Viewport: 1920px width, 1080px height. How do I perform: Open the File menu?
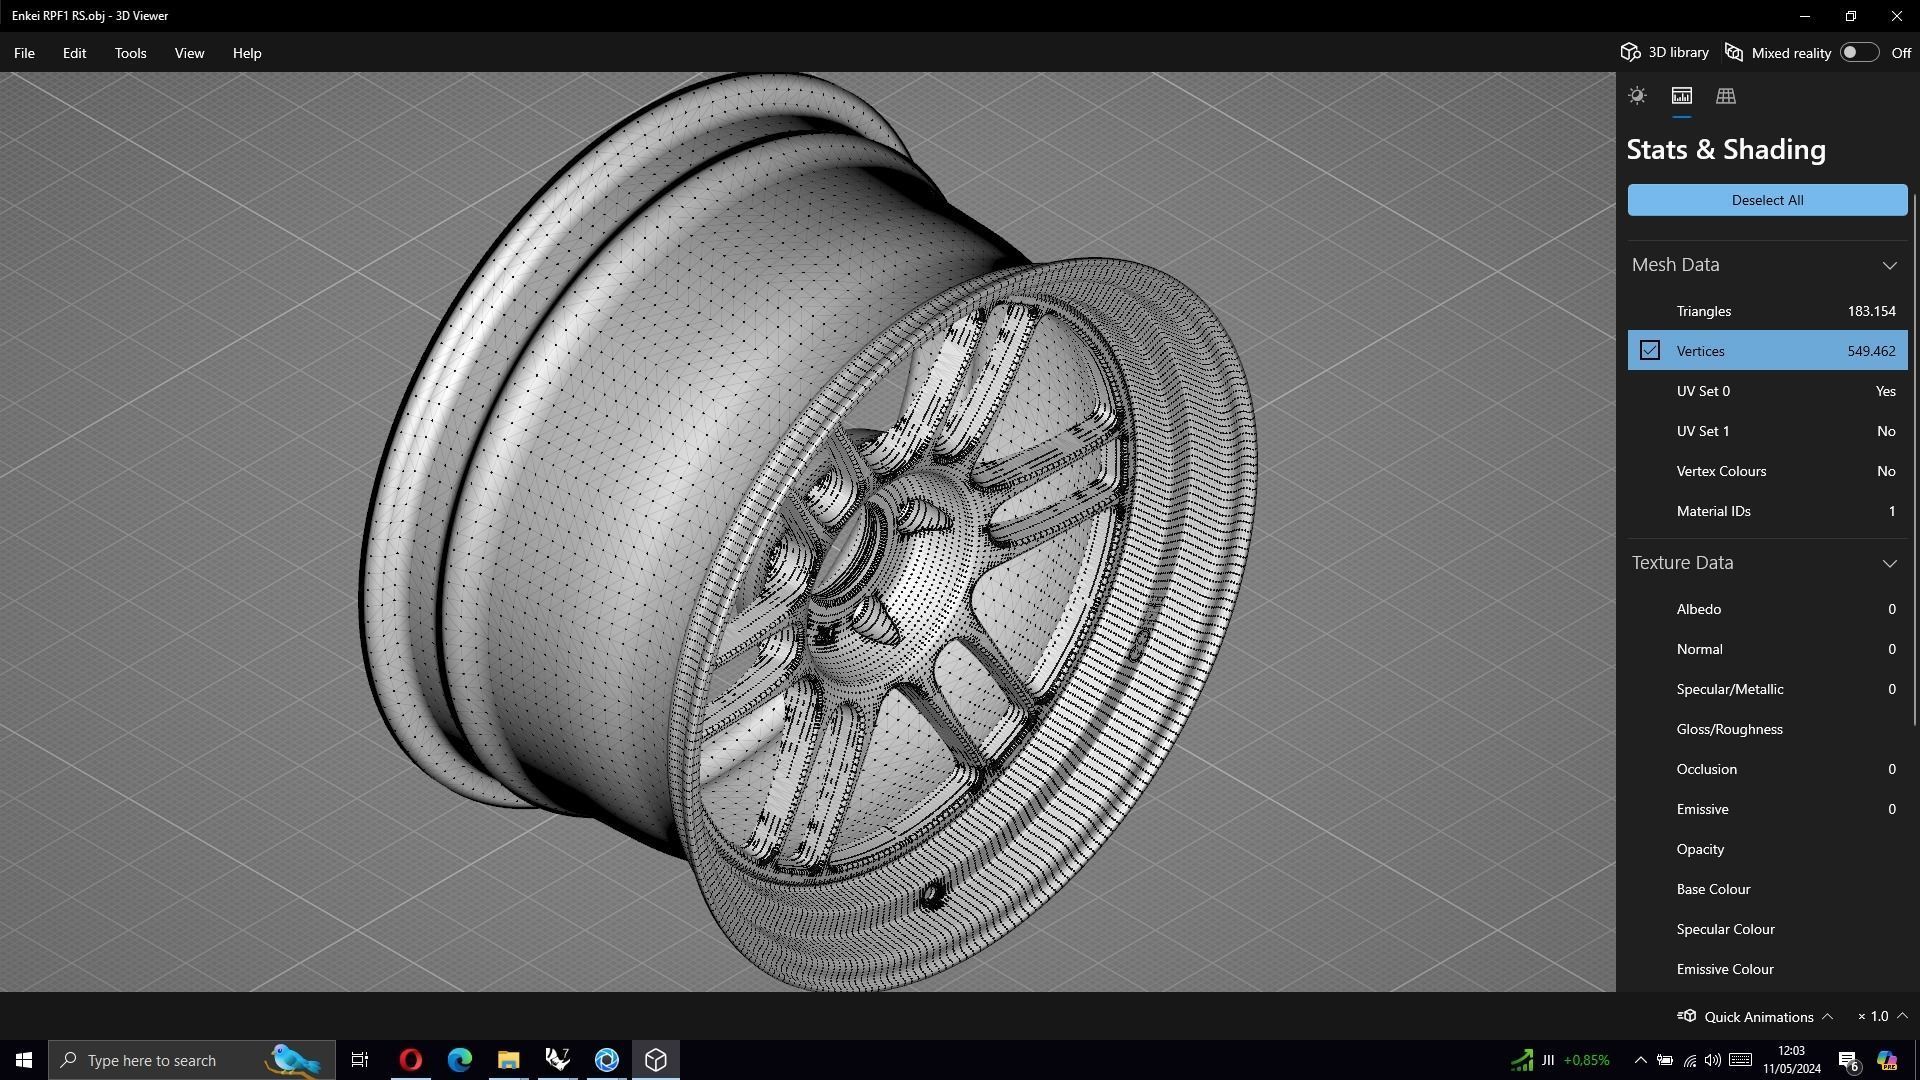(24, 53)
